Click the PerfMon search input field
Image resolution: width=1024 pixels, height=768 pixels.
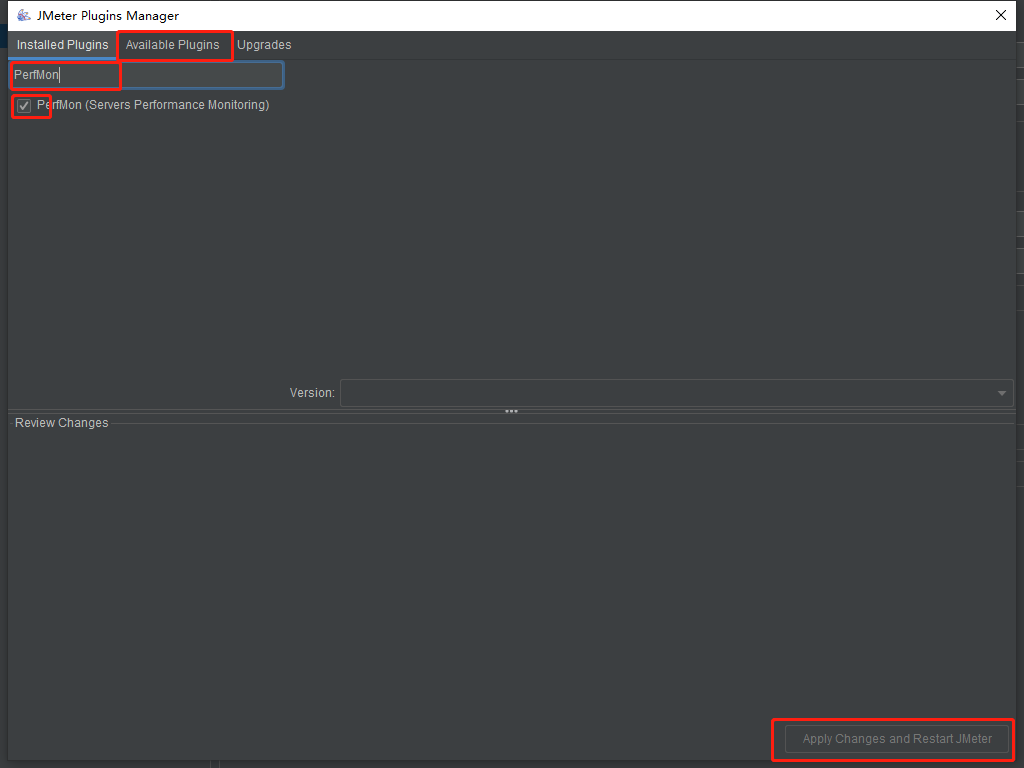[x=147, y=75]
